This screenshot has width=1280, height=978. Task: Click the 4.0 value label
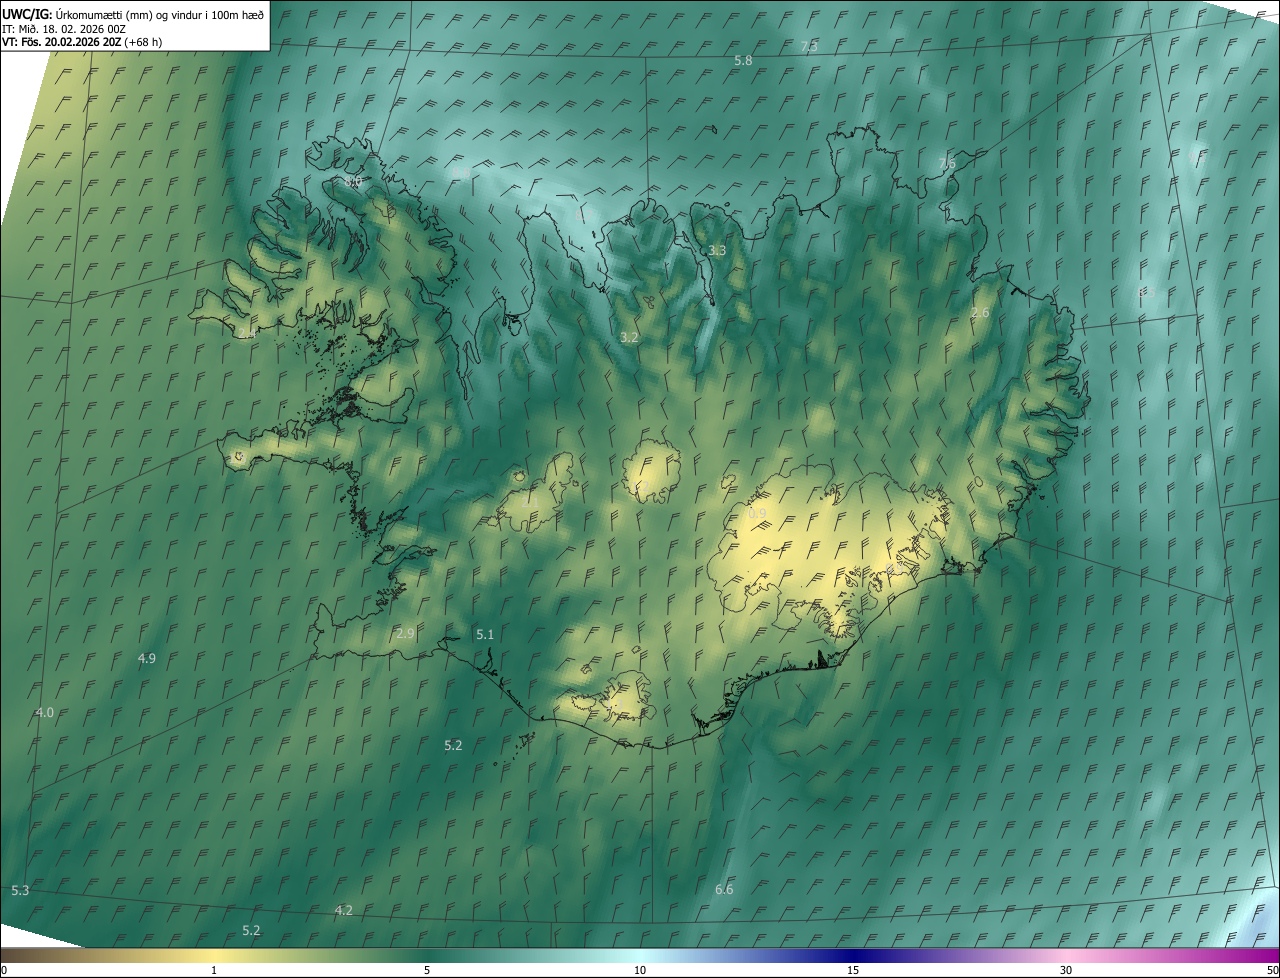(x=45, y=712)
